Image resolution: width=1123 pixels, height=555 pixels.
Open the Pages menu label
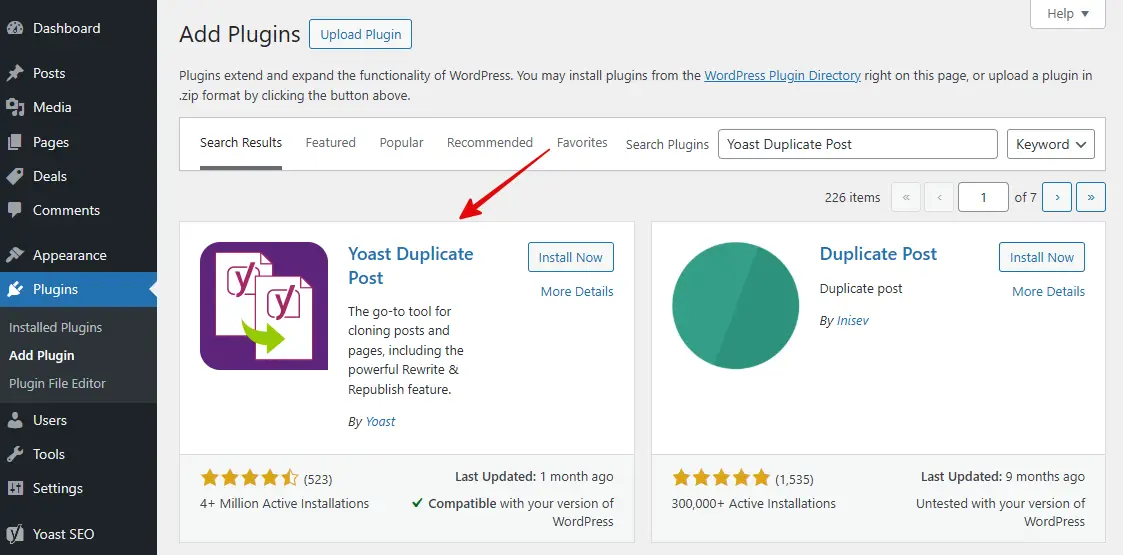pos(51,143)
